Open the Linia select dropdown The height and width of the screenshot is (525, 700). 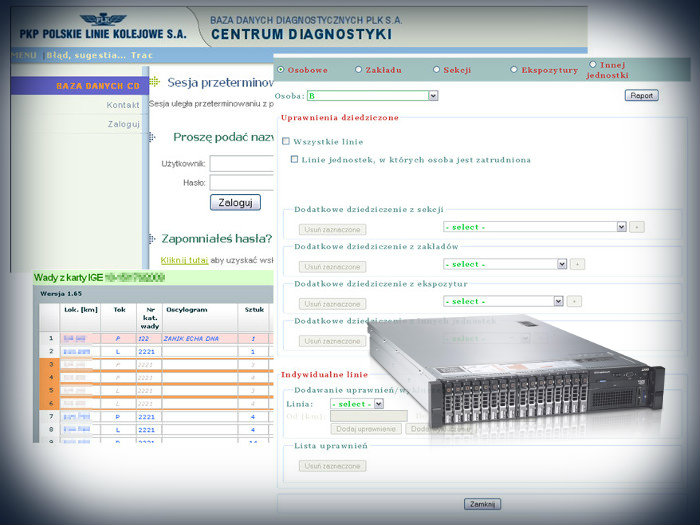pos(378,404)
